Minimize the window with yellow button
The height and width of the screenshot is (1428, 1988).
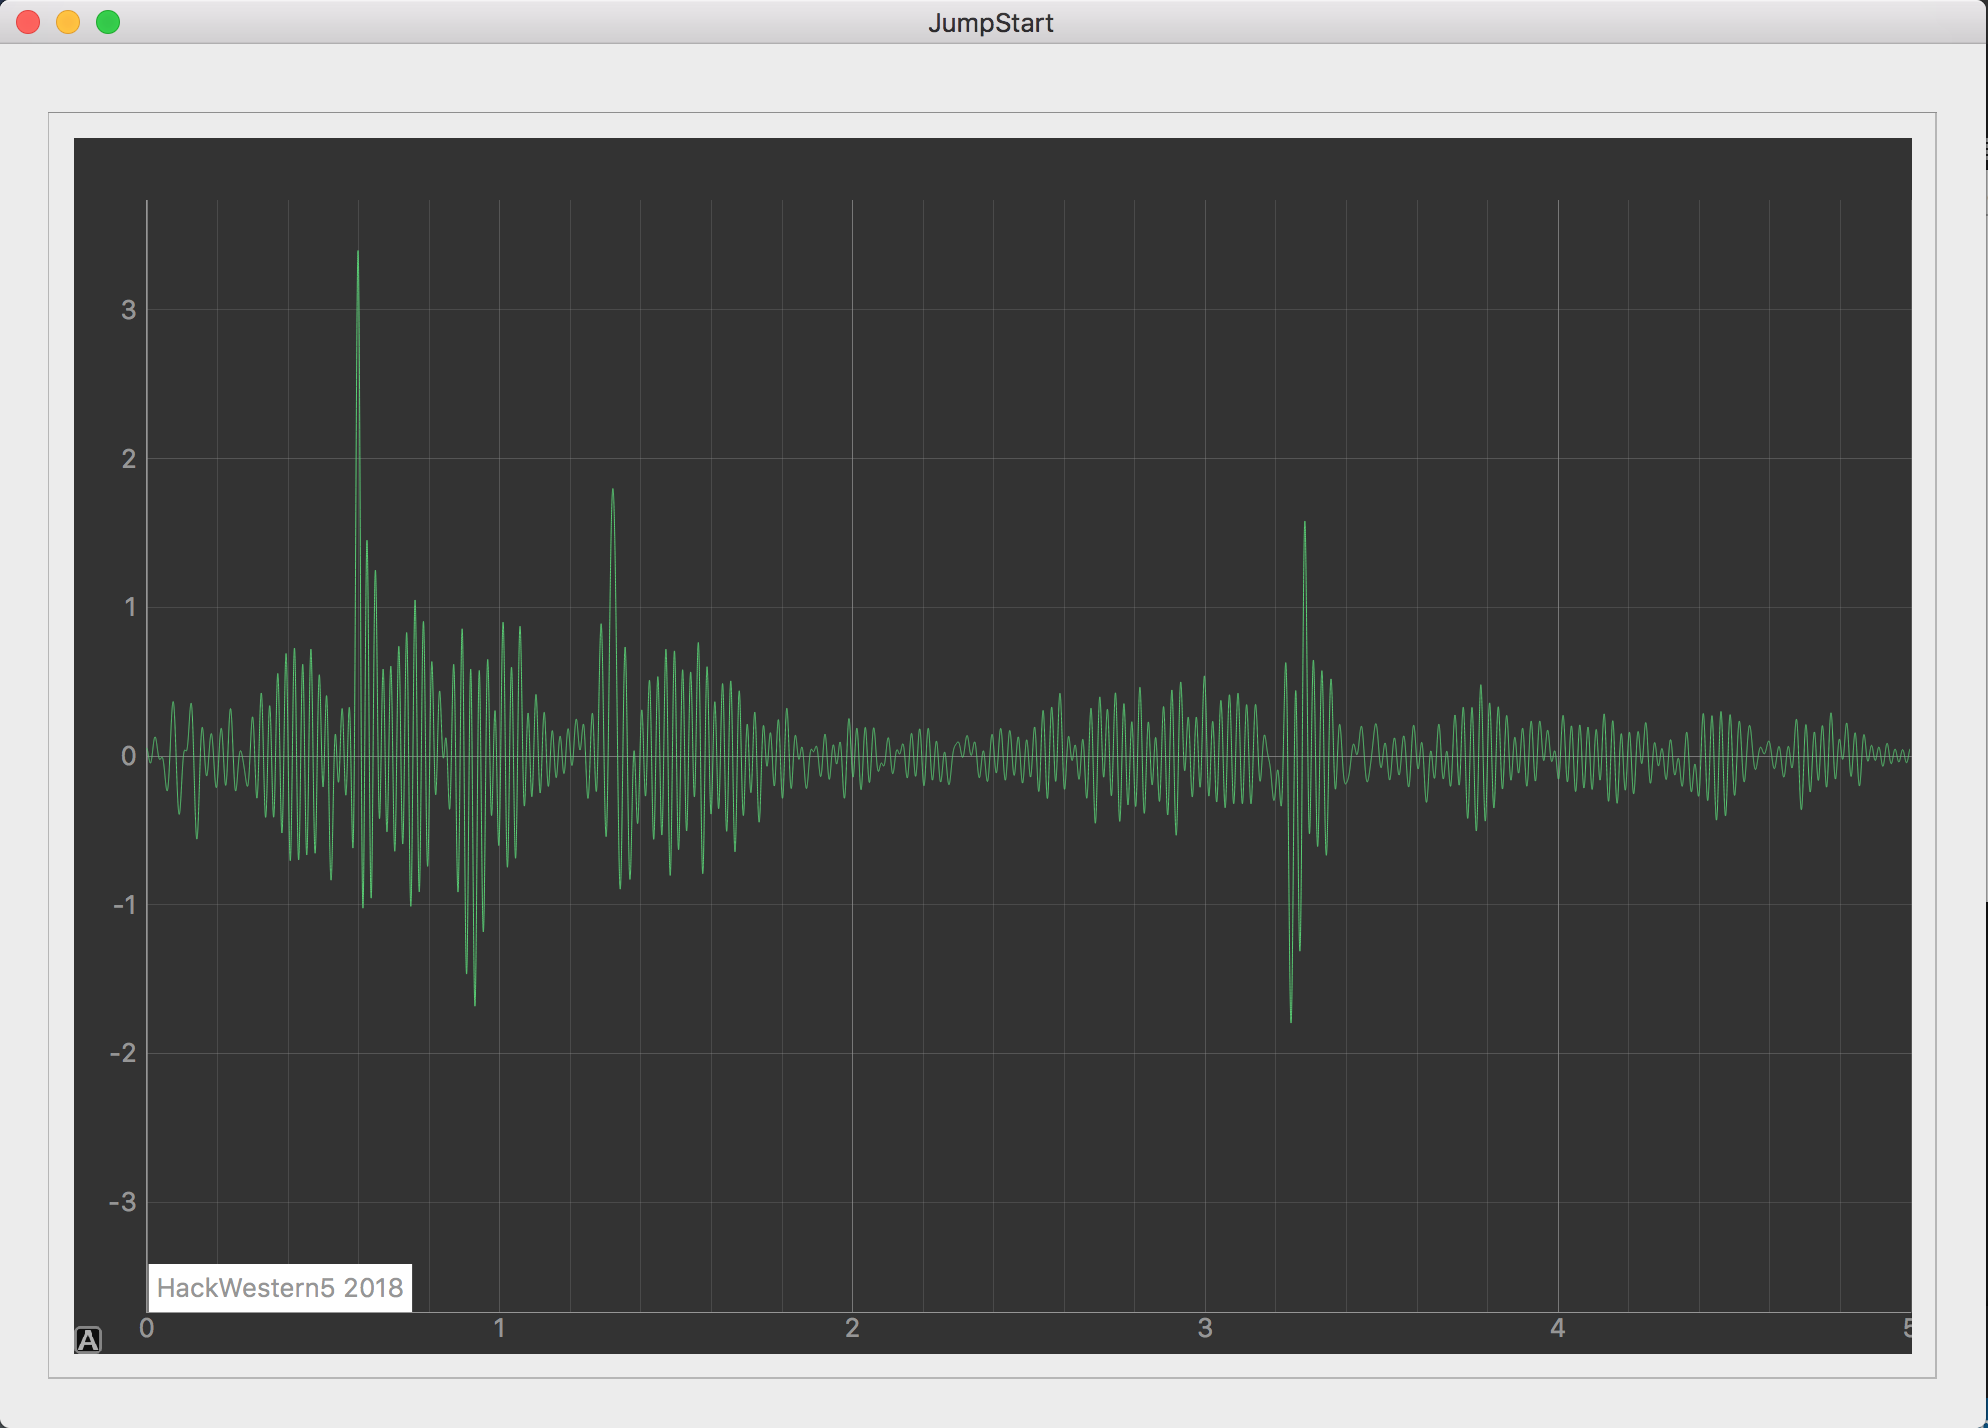click(x=68, y=22)
